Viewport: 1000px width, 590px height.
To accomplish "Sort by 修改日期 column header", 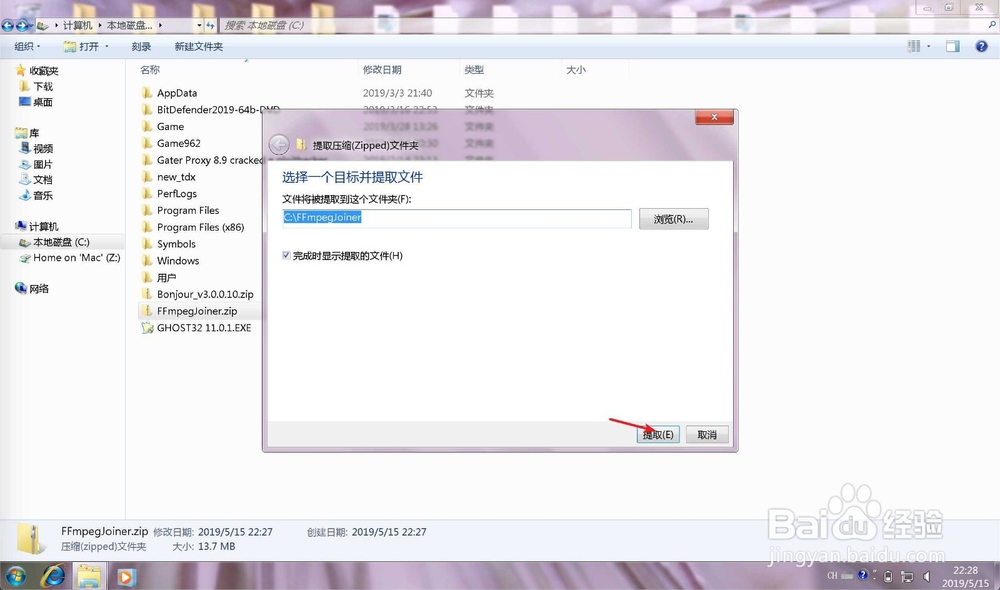I will (383, 70).
